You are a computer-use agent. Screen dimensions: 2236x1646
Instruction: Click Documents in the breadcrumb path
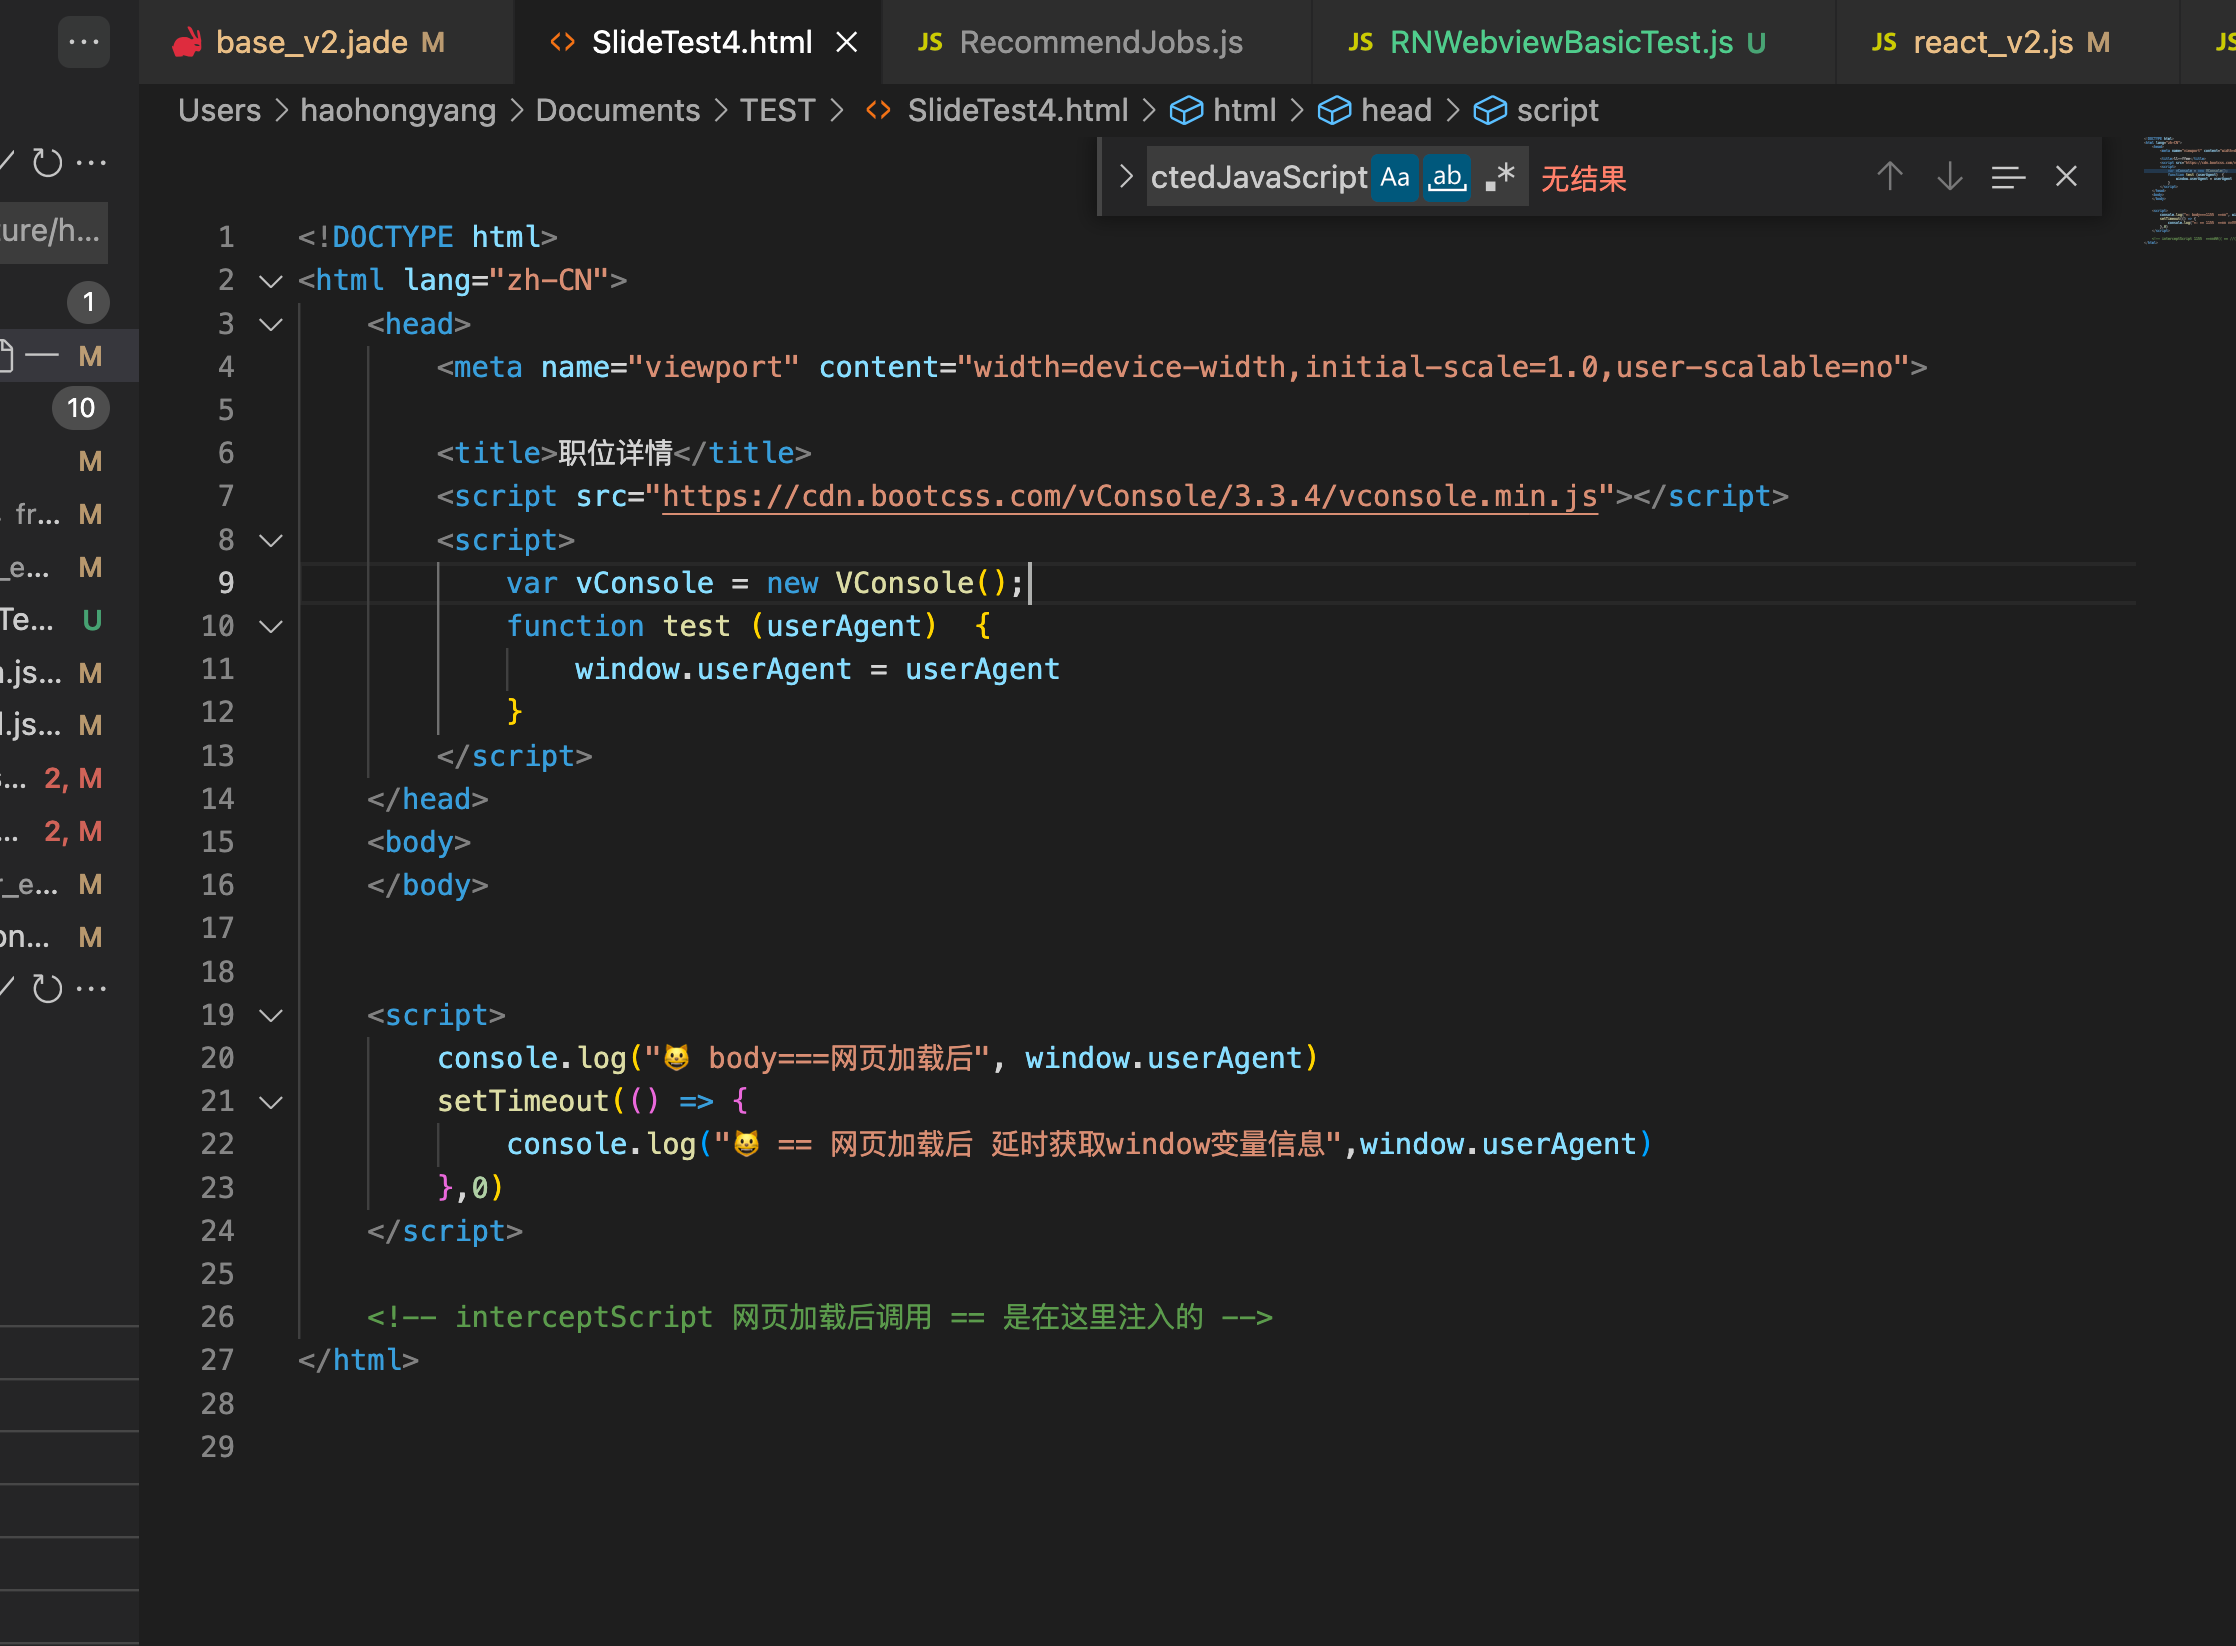[x=617, y=110]
